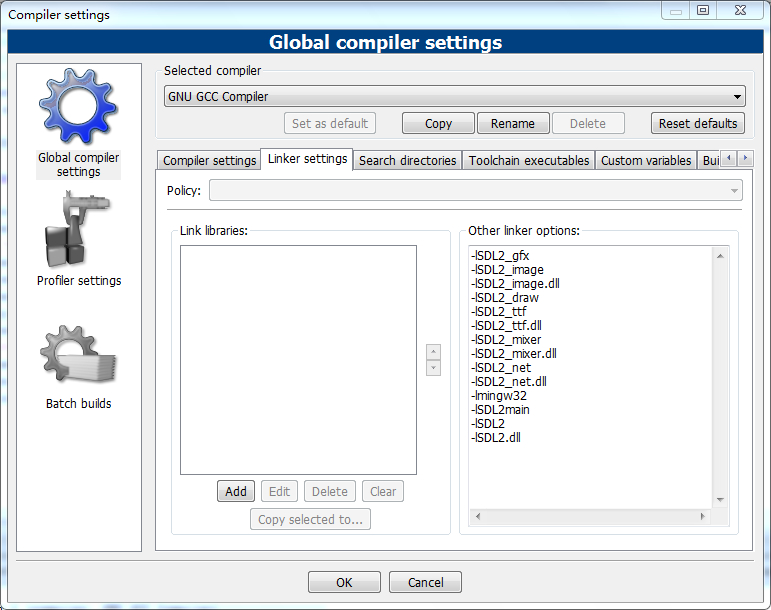
Task: Open the Custom variables tab
Action: coord(646,161)
